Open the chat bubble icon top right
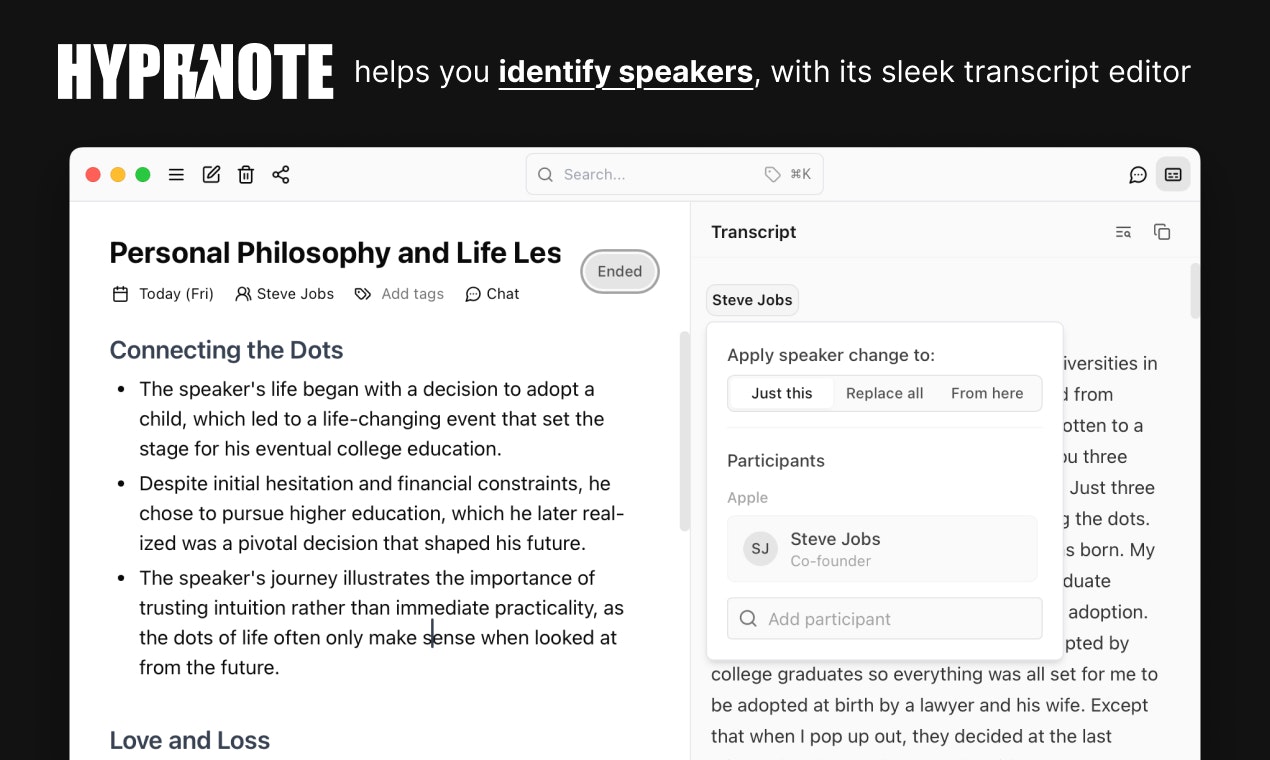1270x760 pixels. click(1138, 175)
